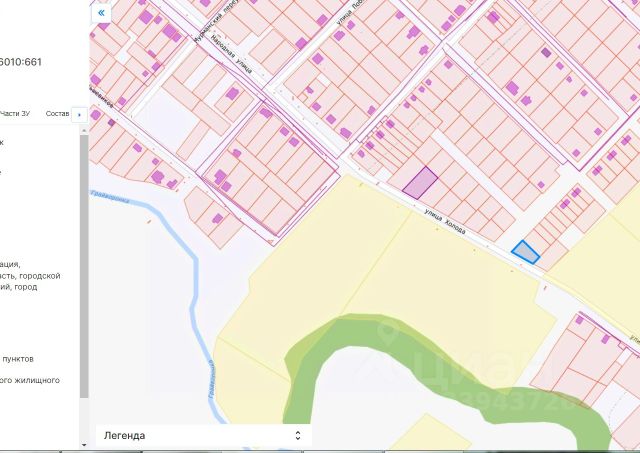The height and width of the screenshot is (453, 640).
Task: Select the blue-outlined gray parcel on map
Action: pos(526,253)
